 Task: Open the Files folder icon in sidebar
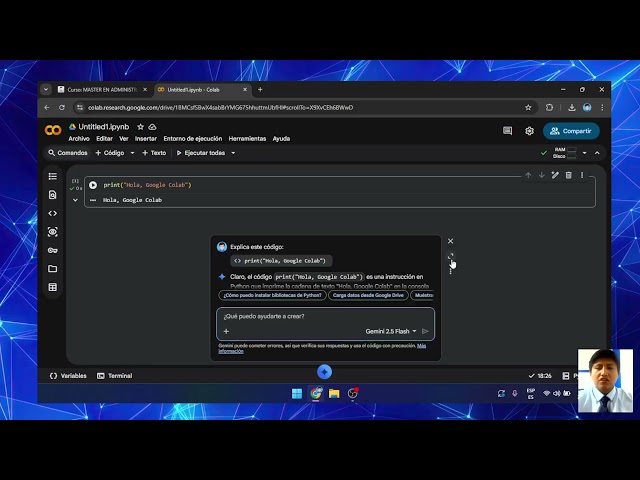[x=53, y=269]
